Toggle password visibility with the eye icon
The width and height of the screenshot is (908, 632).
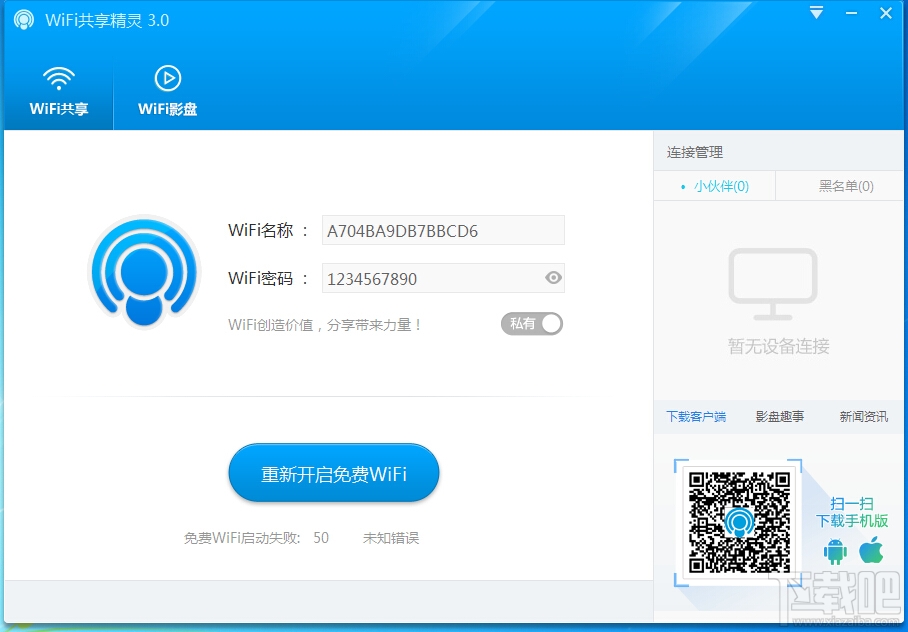click(553, 278)
